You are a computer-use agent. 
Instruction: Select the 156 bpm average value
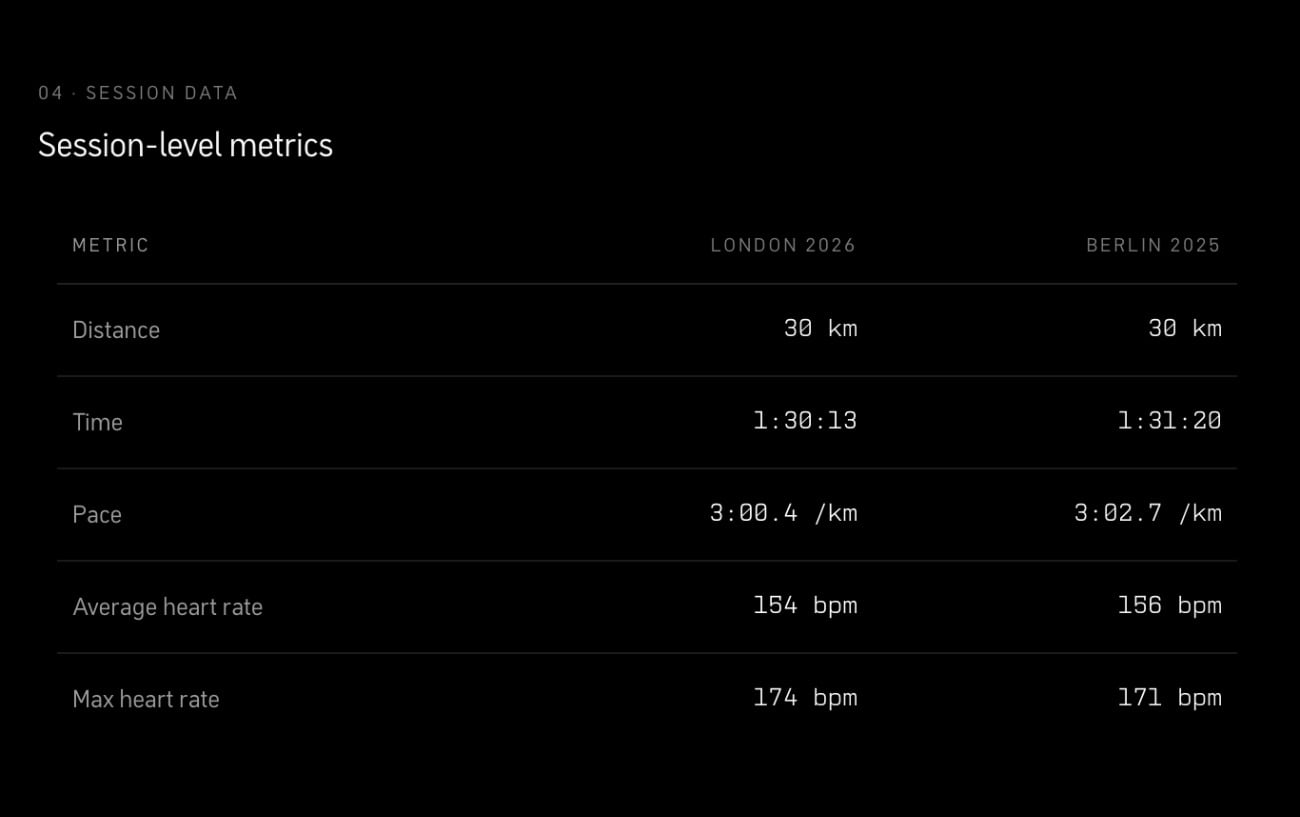pos(1169,605)
